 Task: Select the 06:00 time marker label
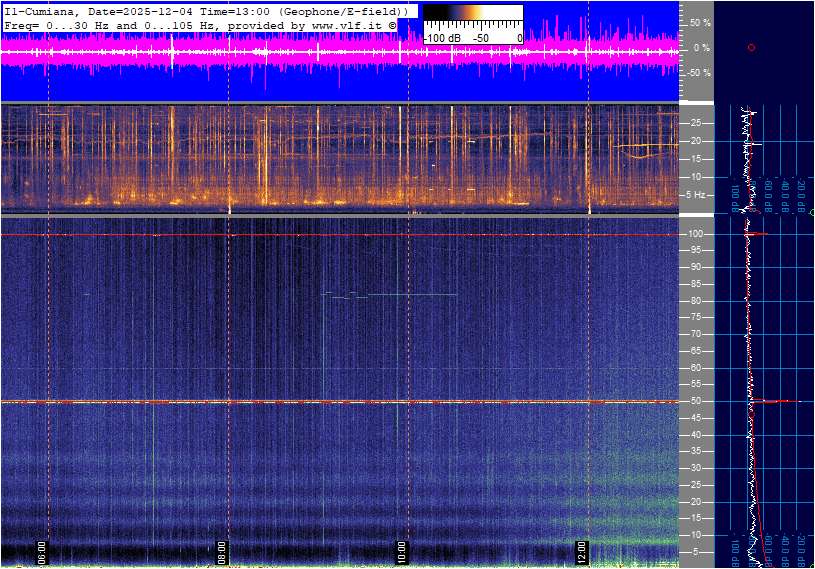(x=42, y=552)
